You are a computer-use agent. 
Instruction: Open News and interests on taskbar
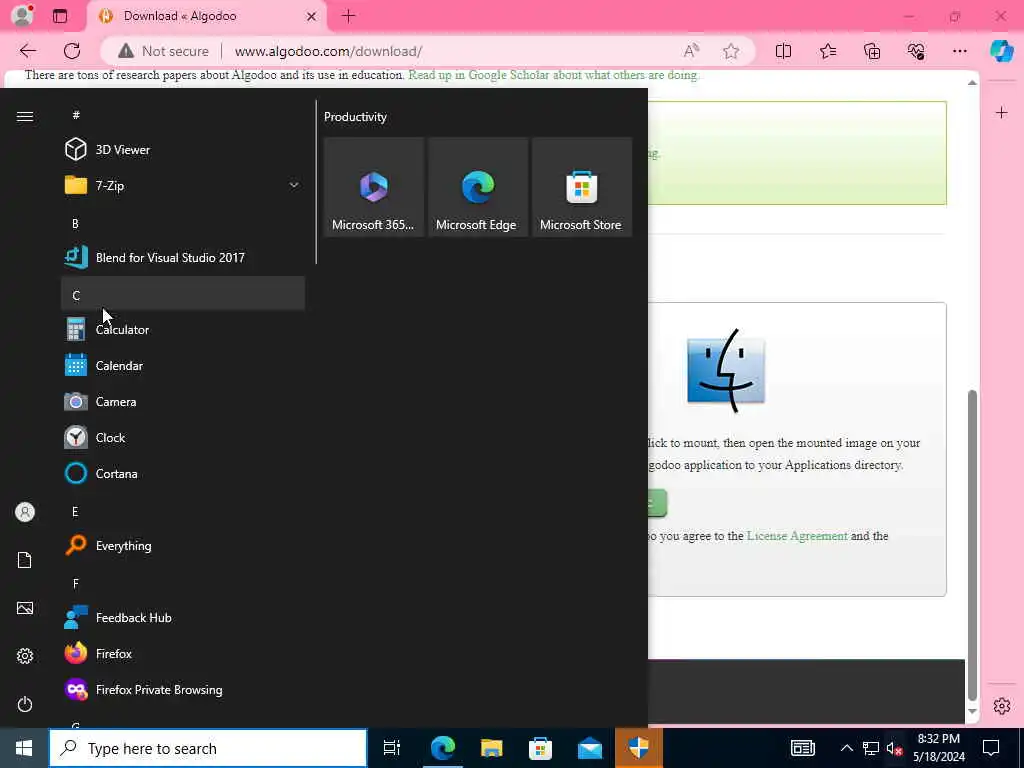[x=803, y=748]
